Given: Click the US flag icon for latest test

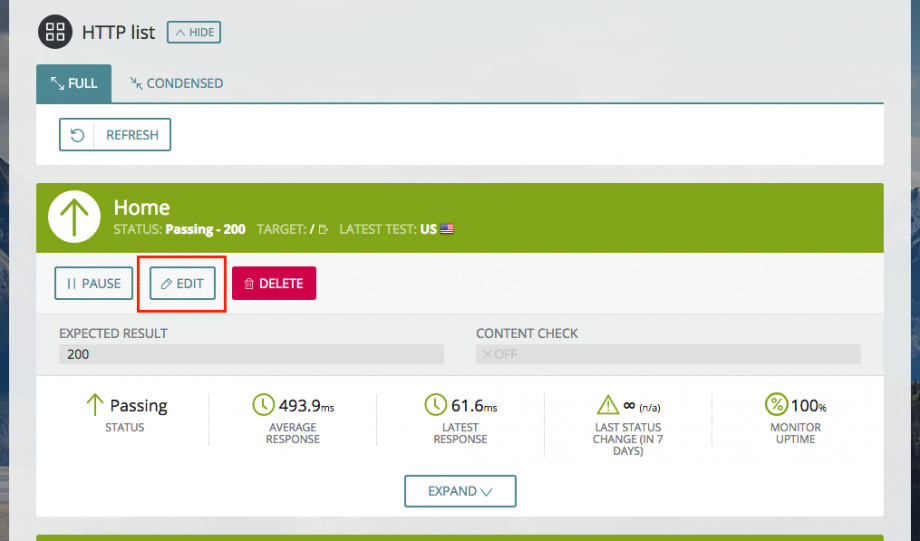Looking at the screenshot, I should point(447,229).
